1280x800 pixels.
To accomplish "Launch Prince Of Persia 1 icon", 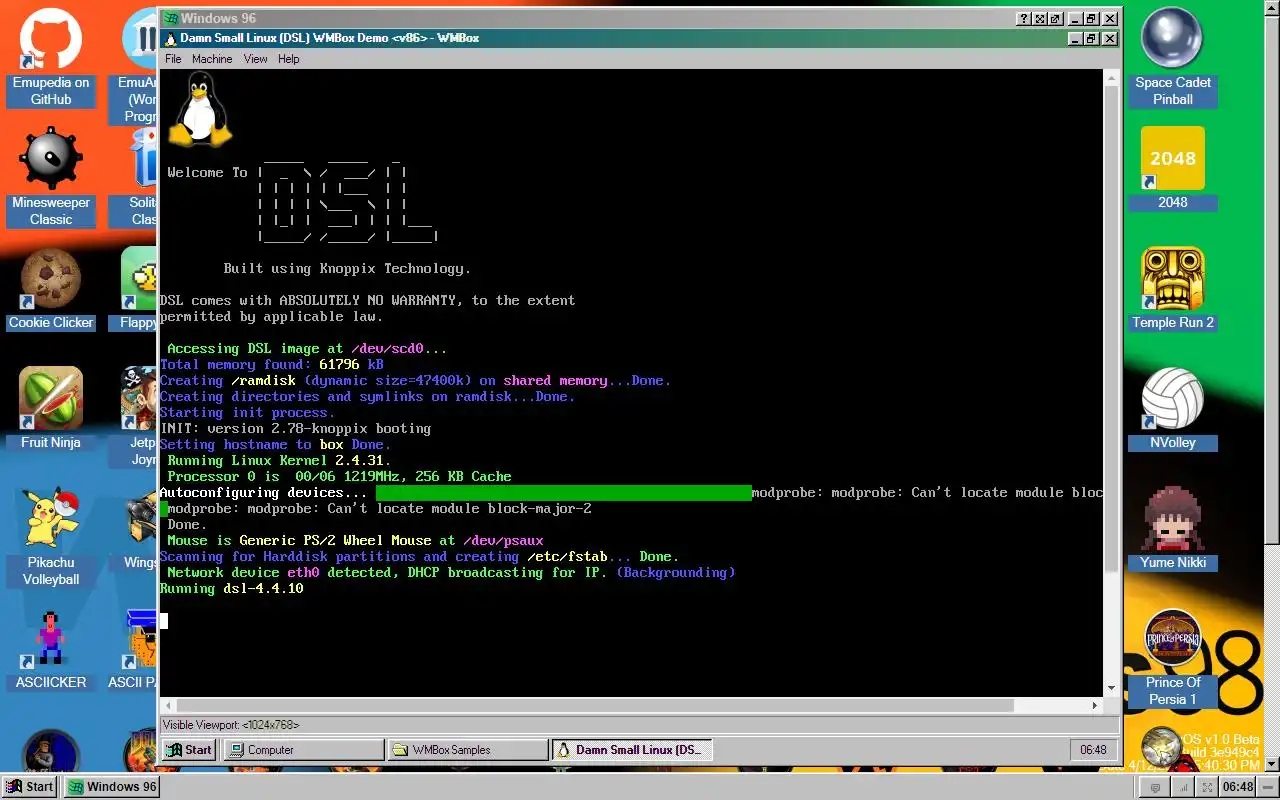I will click(x=1172, y=657).
